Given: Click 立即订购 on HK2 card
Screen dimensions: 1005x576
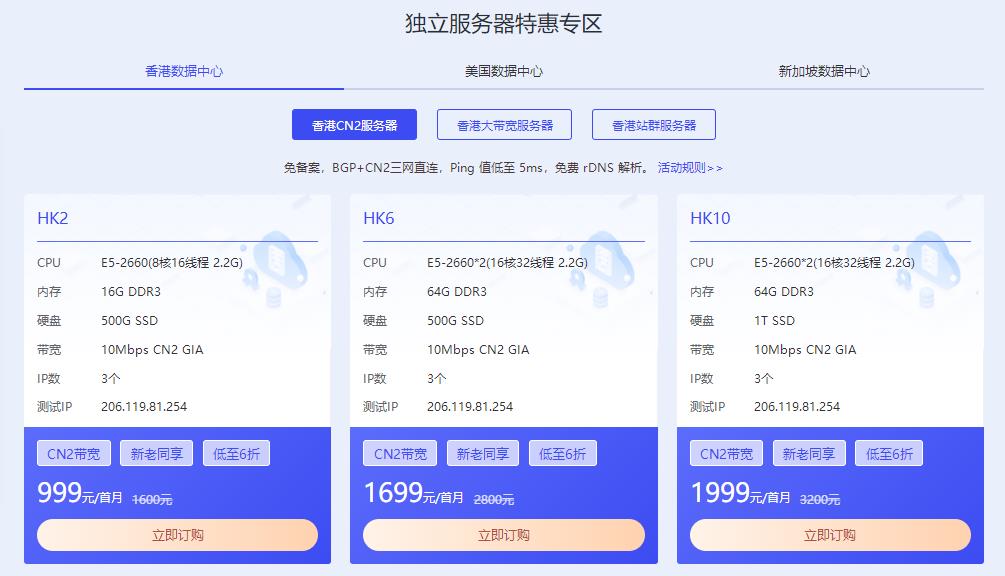Looking at the screenshot, I should point(178,535).
